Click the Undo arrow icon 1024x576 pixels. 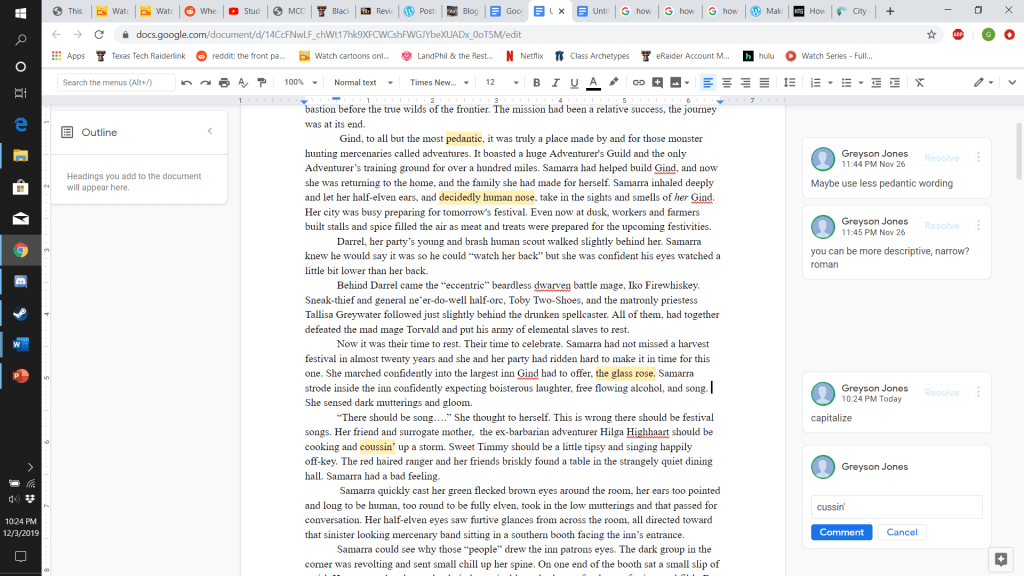click(186, 82)
